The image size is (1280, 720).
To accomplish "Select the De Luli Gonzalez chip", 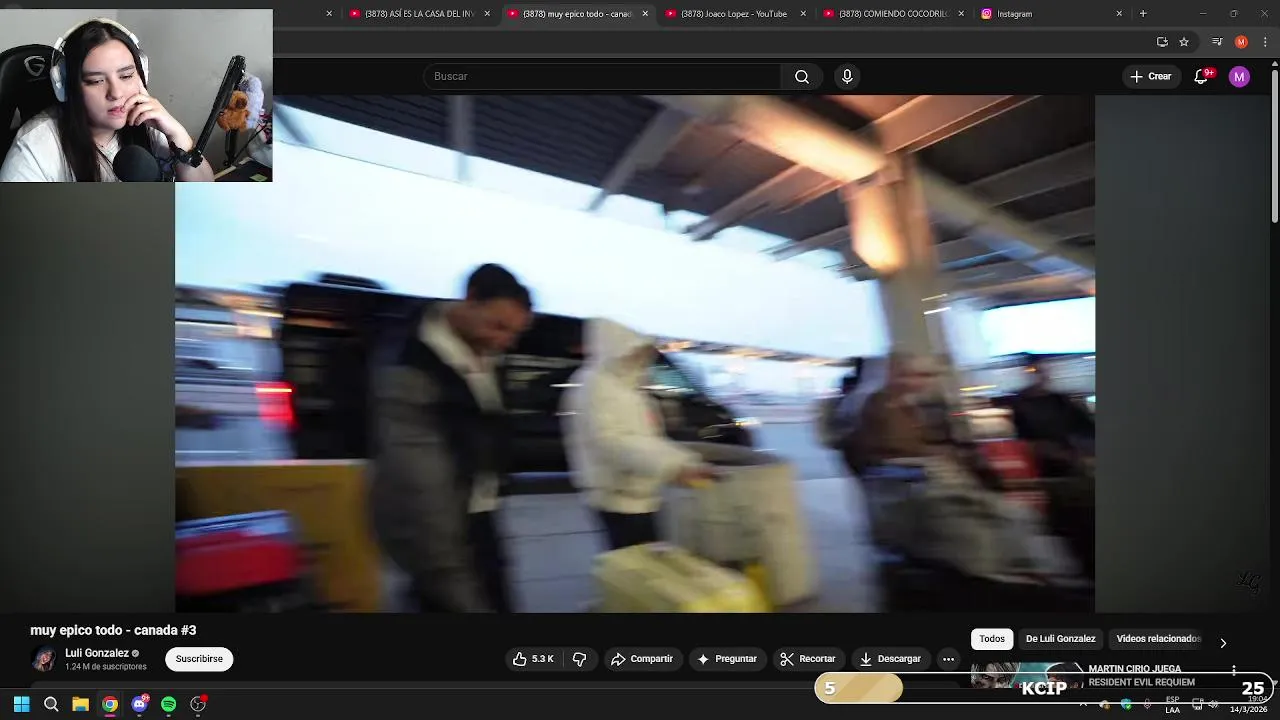I will pos(1060,639).
